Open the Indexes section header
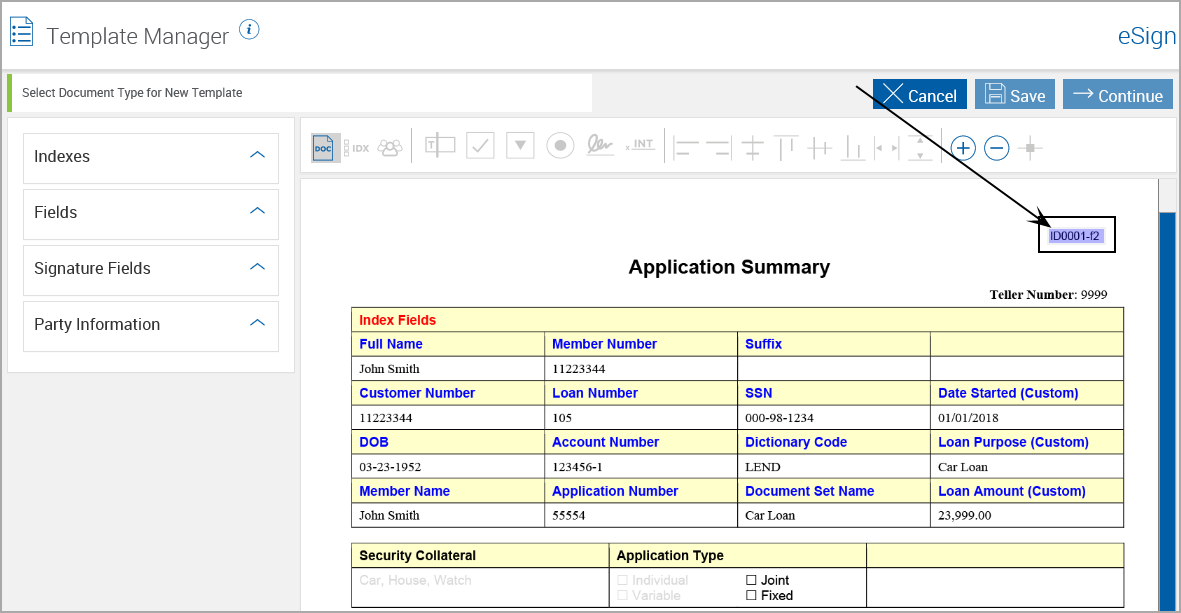 (x=151, y=158)
